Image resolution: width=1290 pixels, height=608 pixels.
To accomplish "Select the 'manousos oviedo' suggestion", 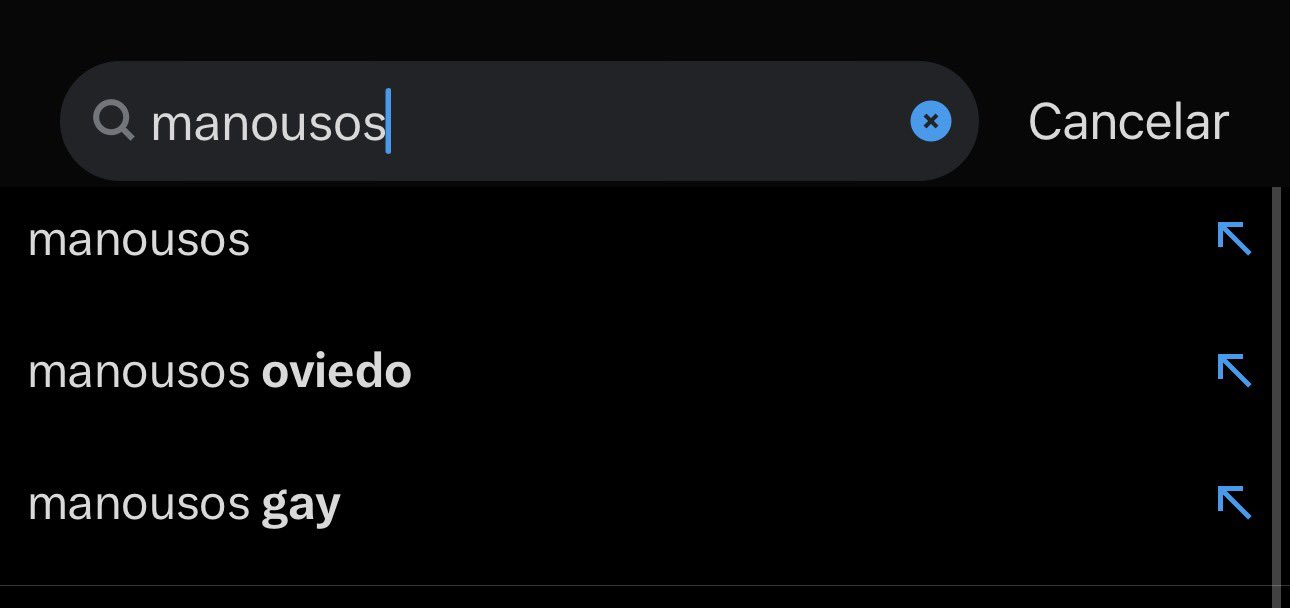I will [220, 373].
